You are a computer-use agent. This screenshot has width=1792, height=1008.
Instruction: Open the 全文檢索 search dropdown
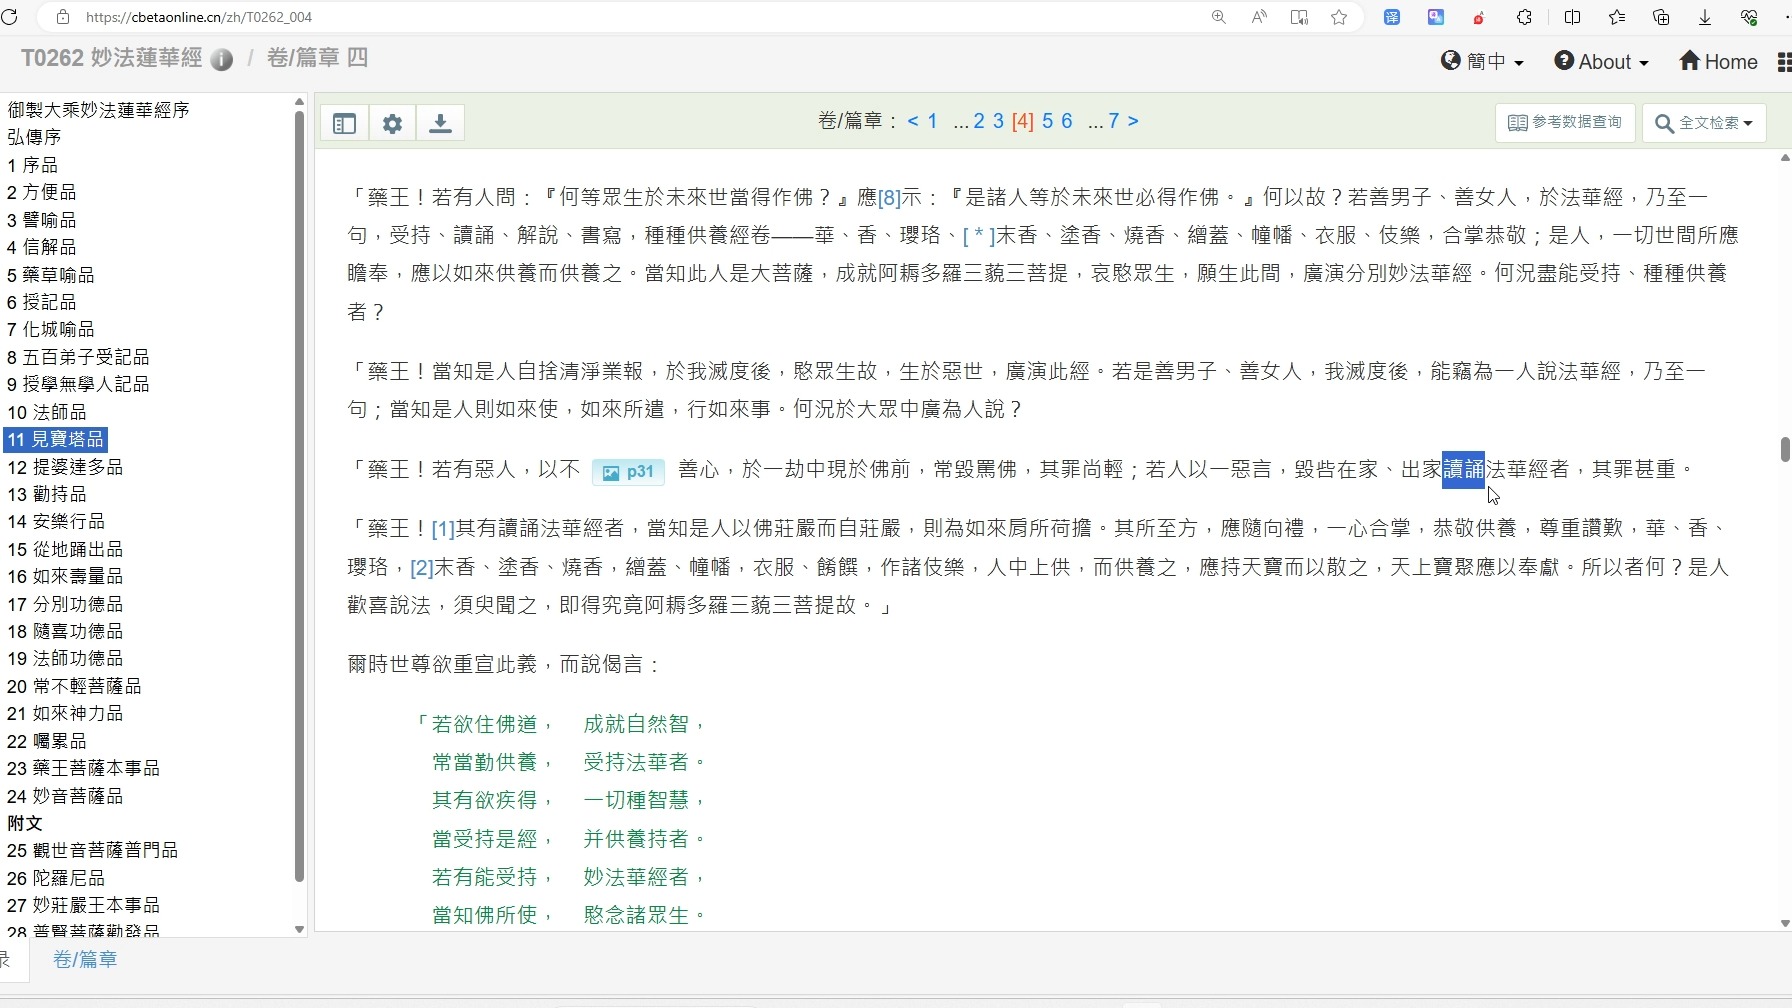coord(1704,123)
